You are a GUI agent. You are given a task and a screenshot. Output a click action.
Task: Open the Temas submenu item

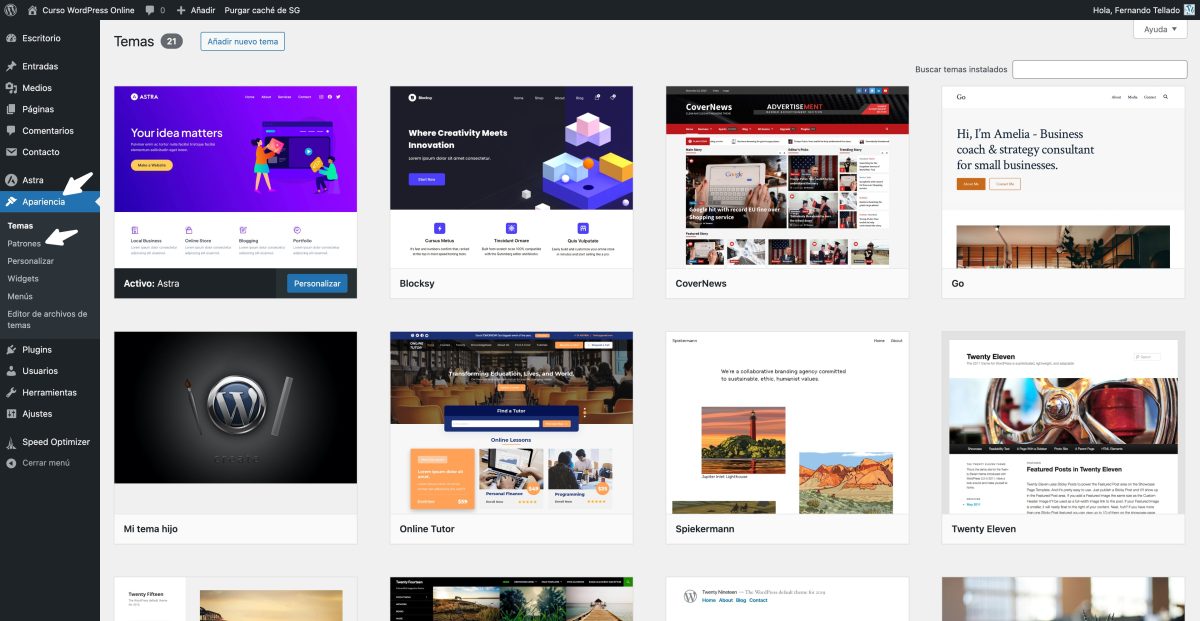[x=20, y=226]
